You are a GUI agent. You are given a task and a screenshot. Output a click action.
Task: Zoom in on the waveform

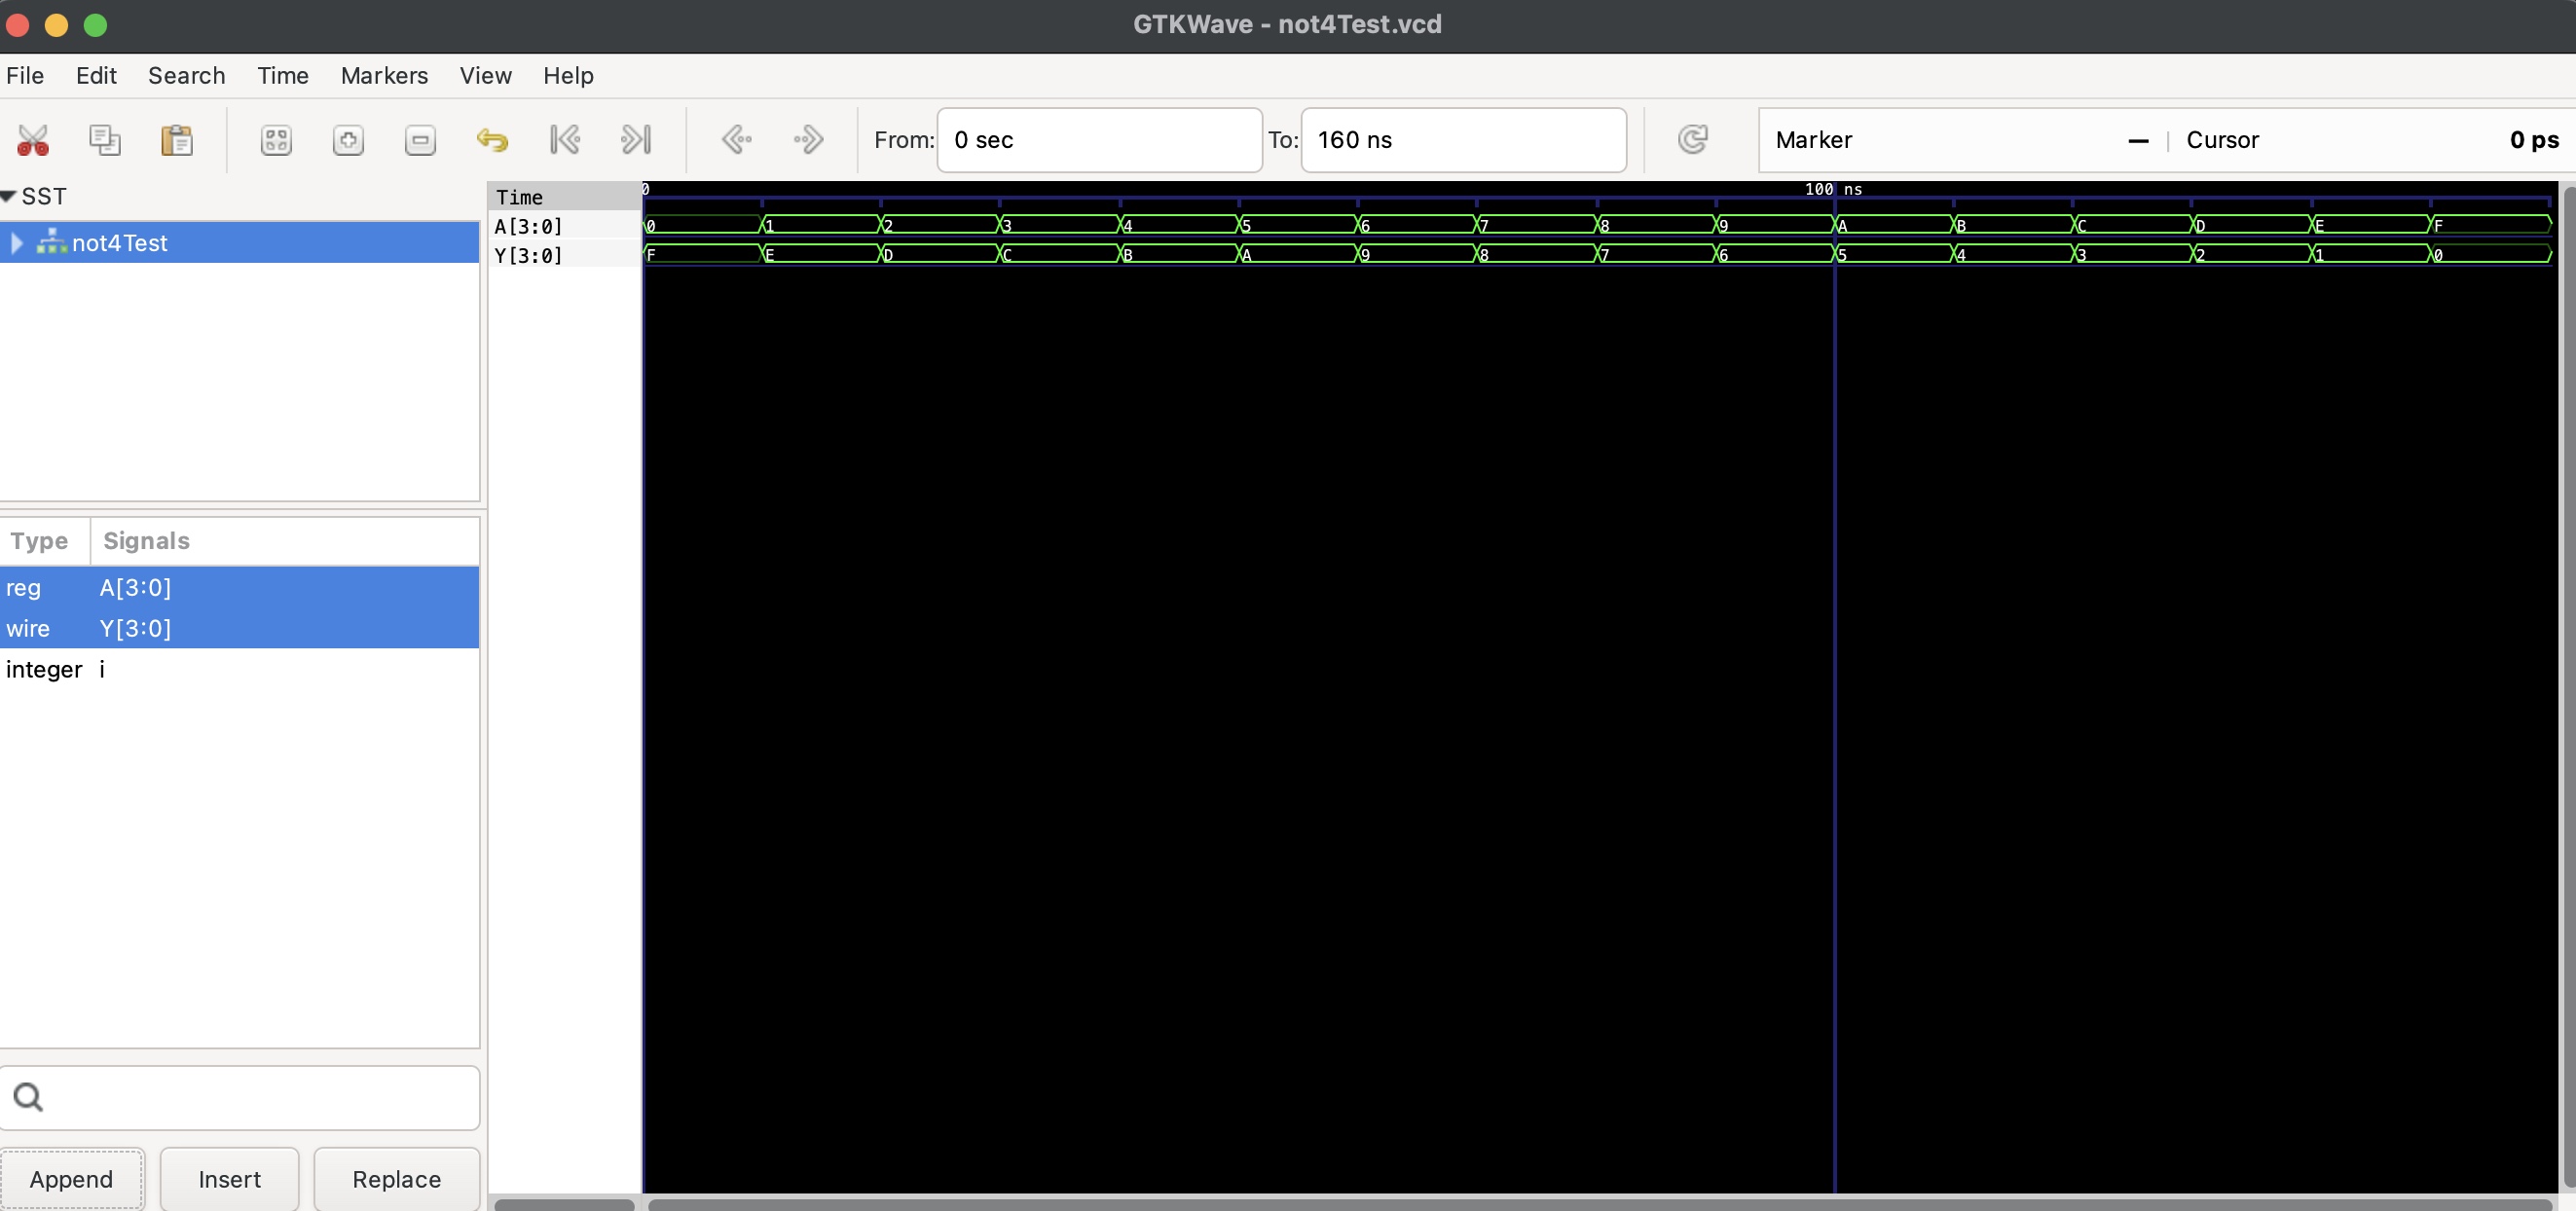pyautogui.click(x=348, y=140)
